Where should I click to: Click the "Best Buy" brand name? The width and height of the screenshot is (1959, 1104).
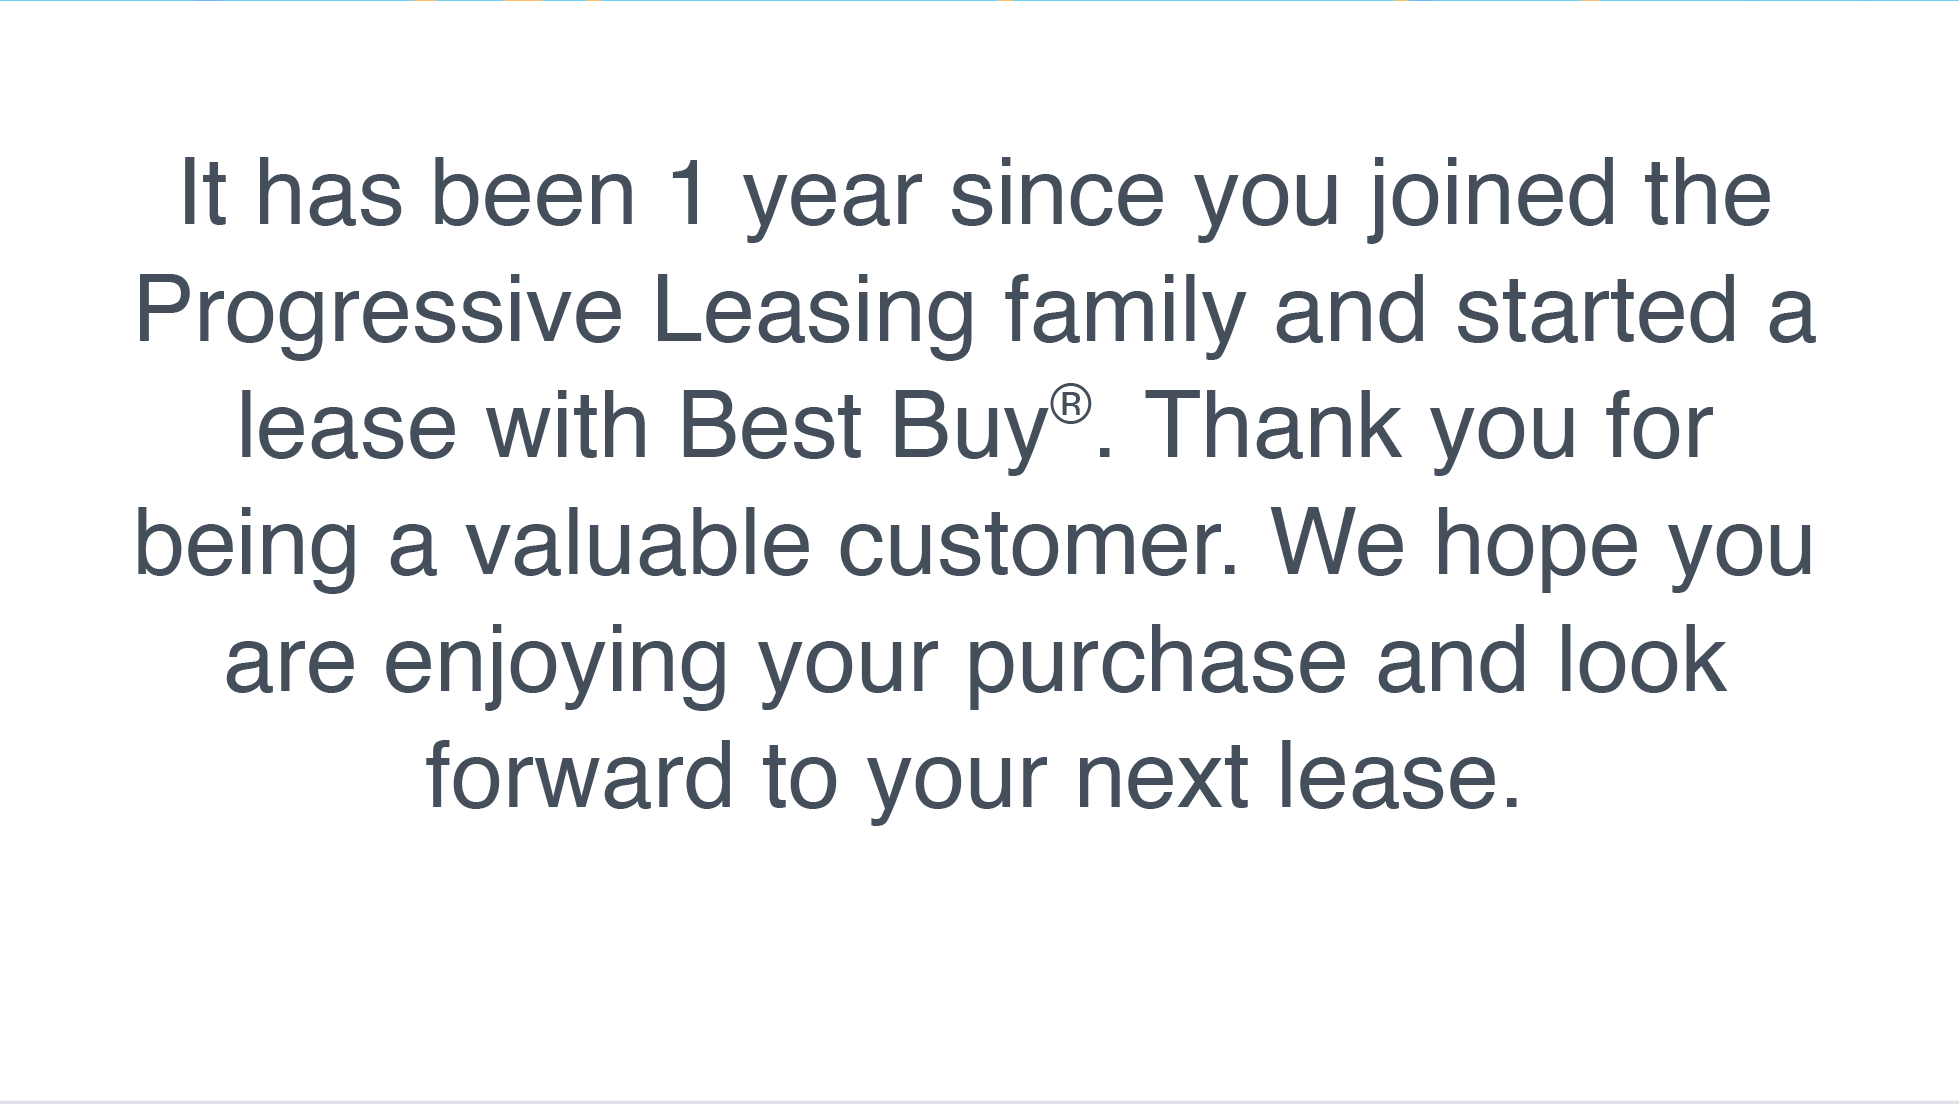[x=861, y=428]
